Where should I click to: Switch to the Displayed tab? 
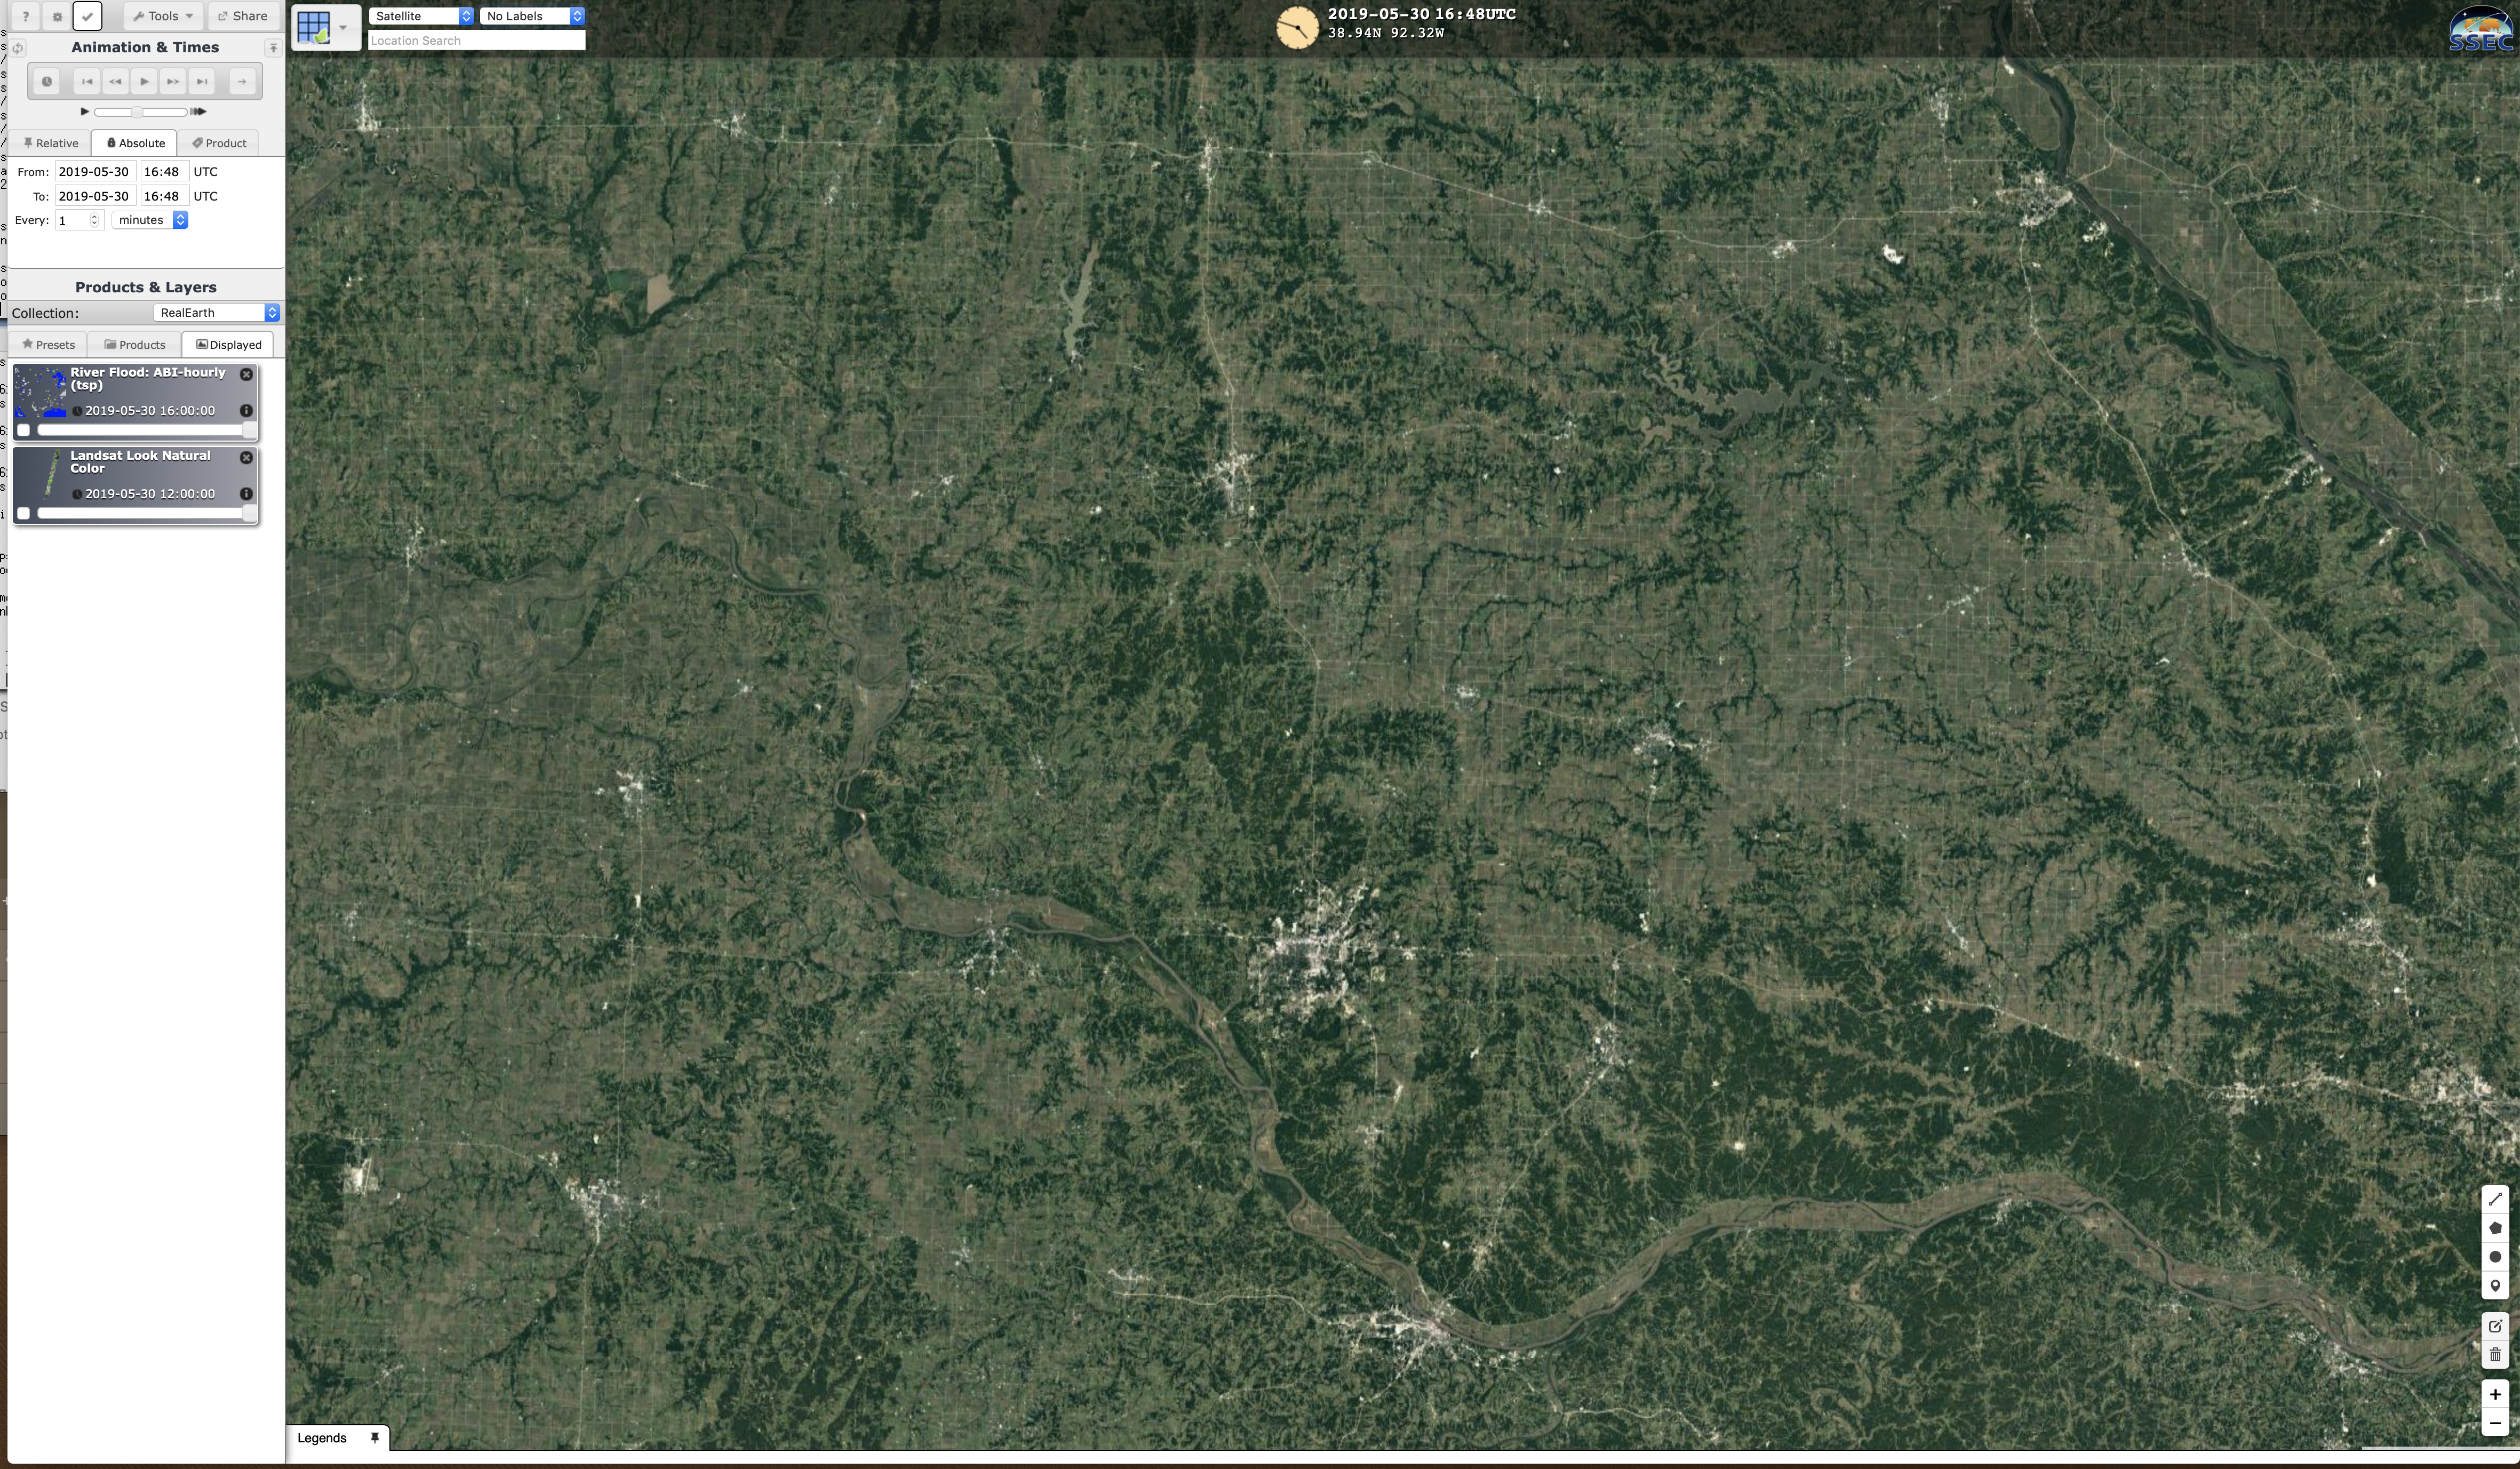pyautogui.click(x=228, y=345)
